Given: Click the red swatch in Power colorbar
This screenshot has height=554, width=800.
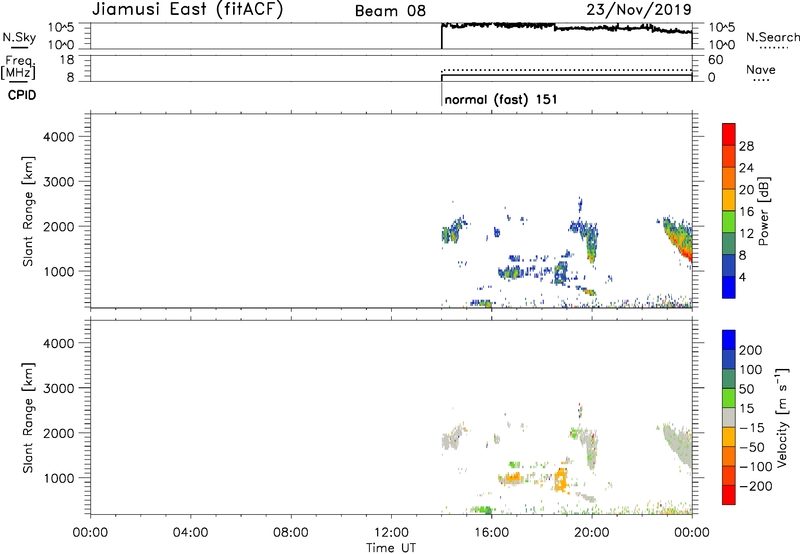Looking at the screenshot, I should coord(729,135).
